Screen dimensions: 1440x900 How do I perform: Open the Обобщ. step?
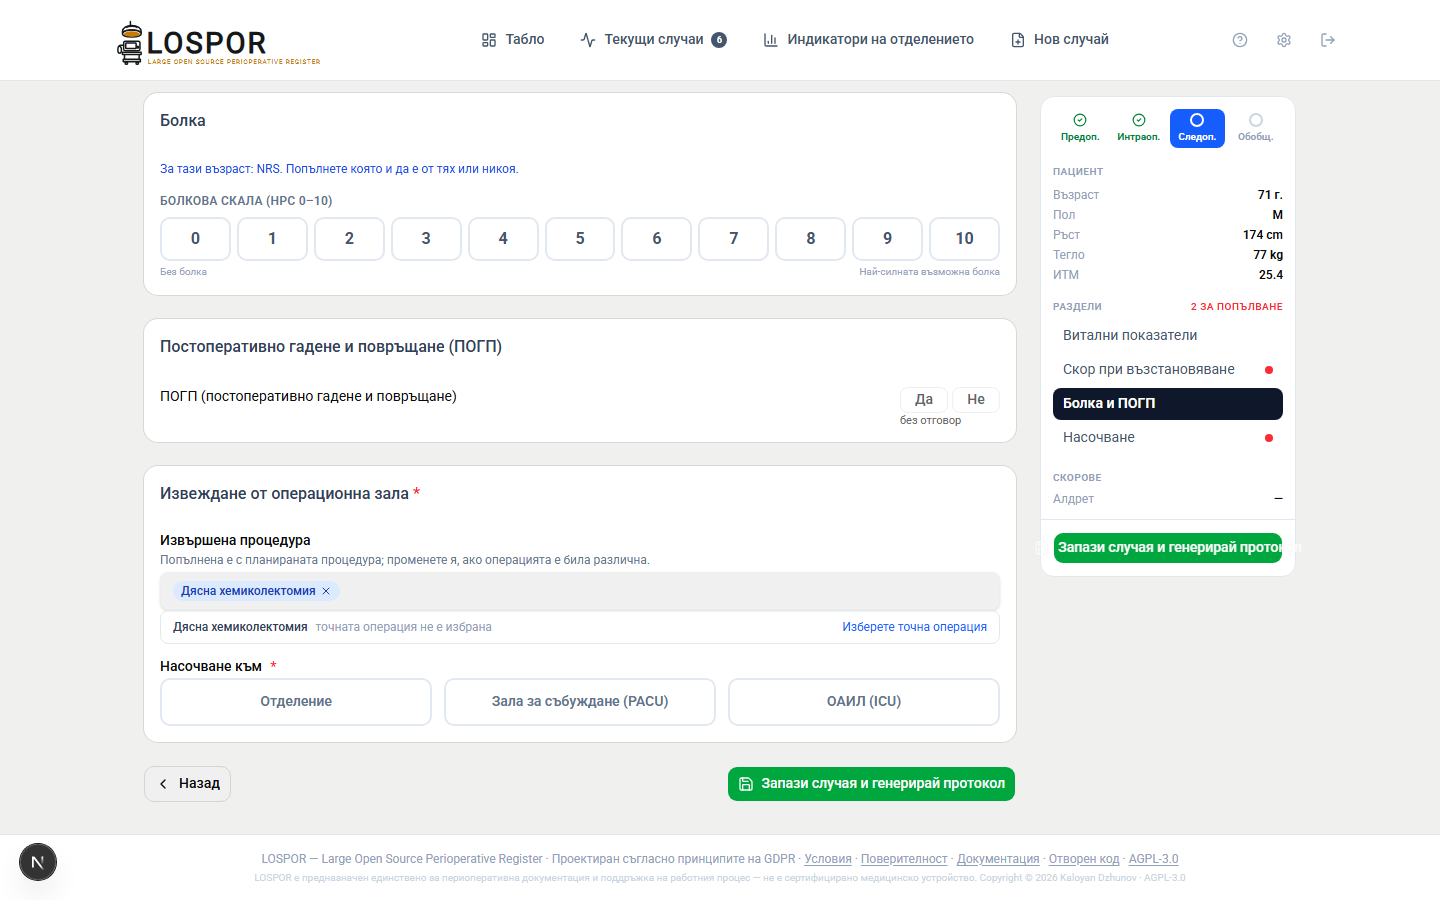pos(1256,128)
